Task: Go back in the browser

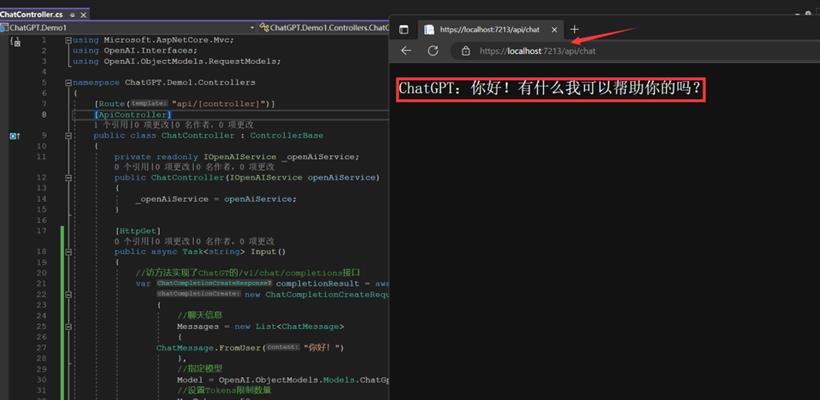Action: [406, 51]
